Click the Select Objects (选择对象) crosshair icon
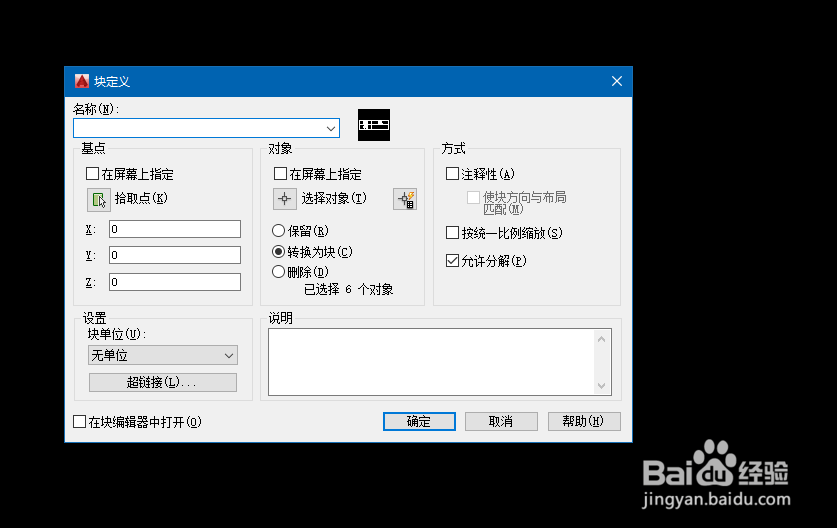The image size is (837, 528). pyautogui.click(x=285, y=199)
